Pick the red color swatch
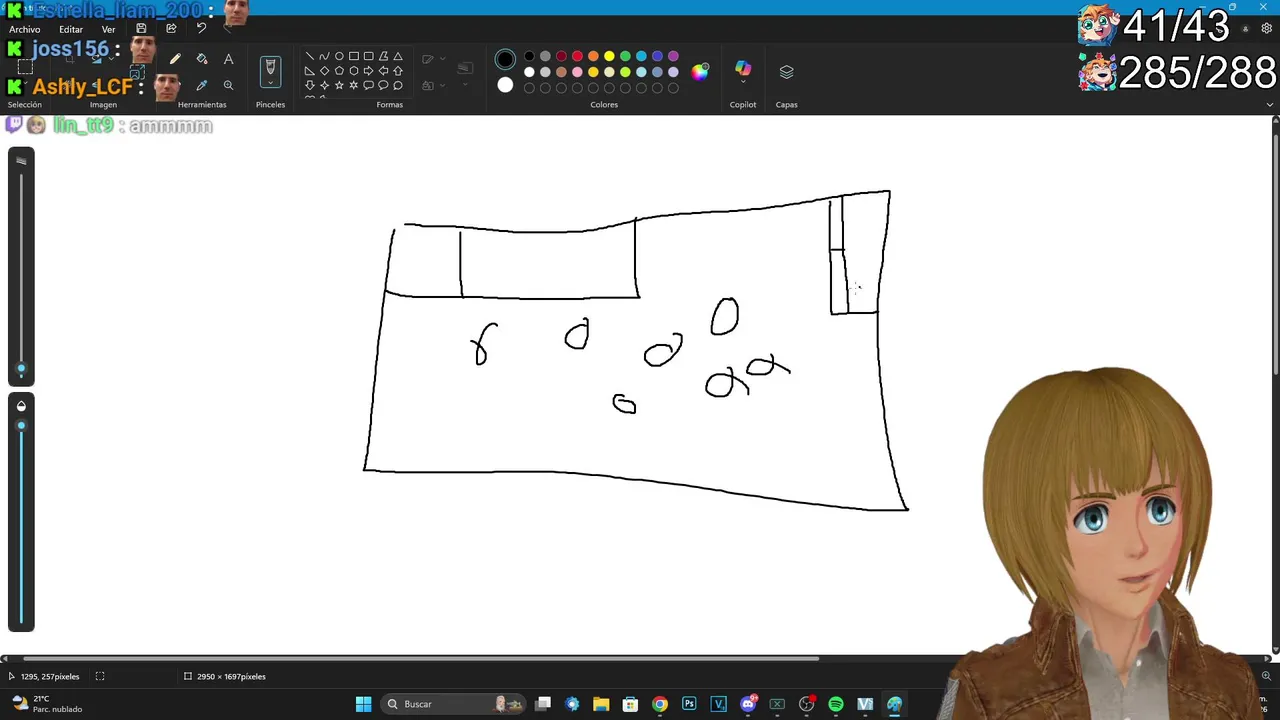 [x=577, y=56]
